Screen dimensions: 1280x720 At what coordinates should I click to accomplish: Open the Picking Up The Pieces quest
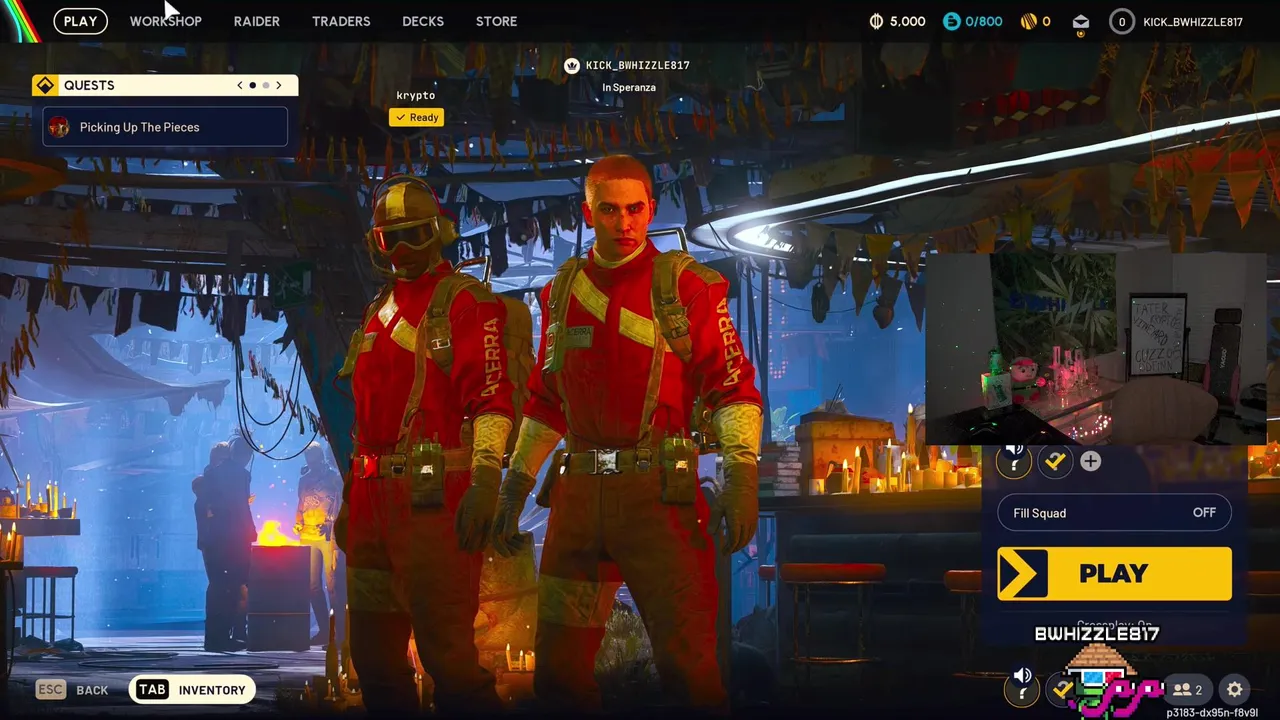pyautogui.click(x=165, y=127)
